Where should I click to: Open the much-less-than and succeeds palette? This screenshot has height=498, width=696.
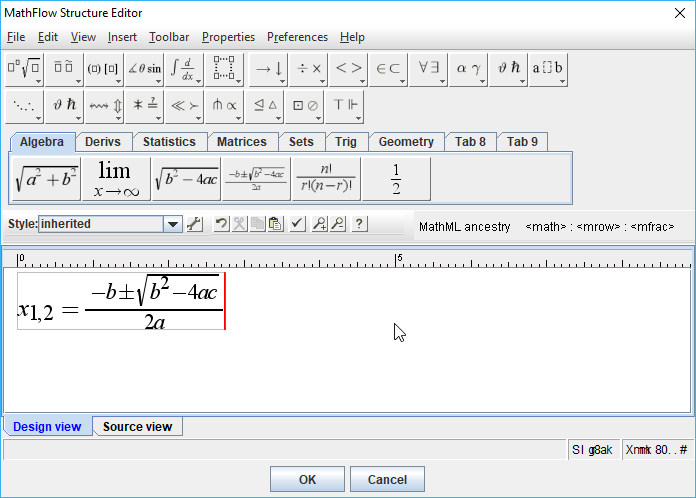tap(184, 106)
